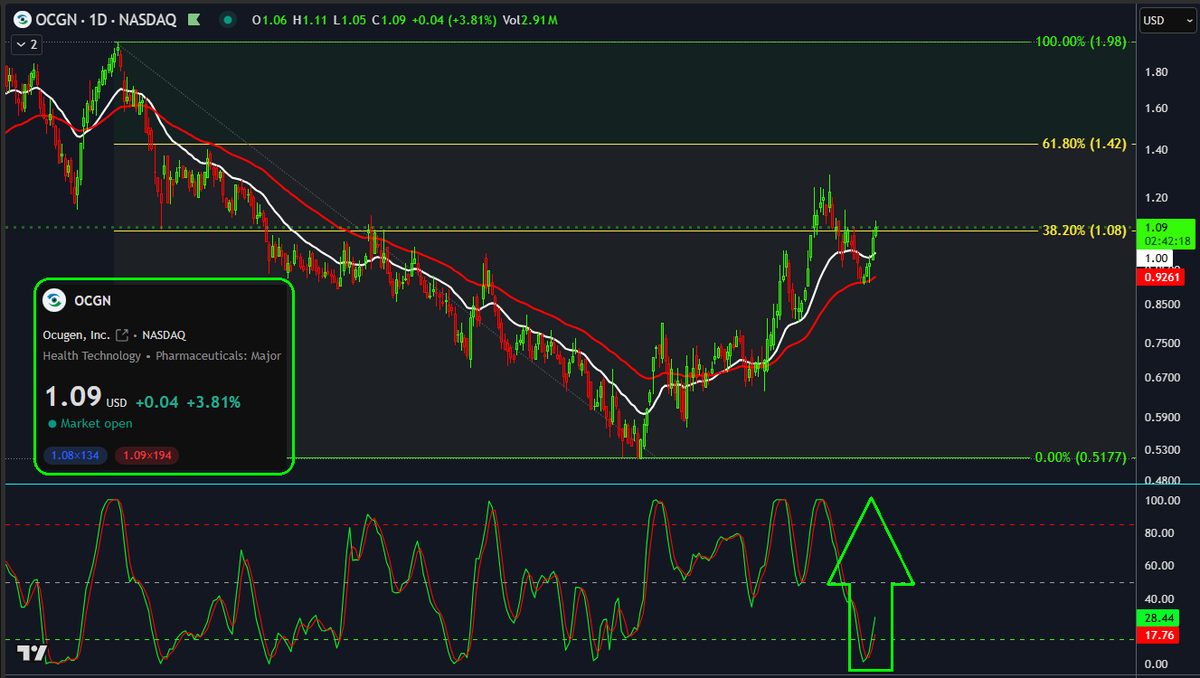The image size is (1200, 678).
Task: Click the white 1.00 moving average axis label
Action: tap(1157, 258)
